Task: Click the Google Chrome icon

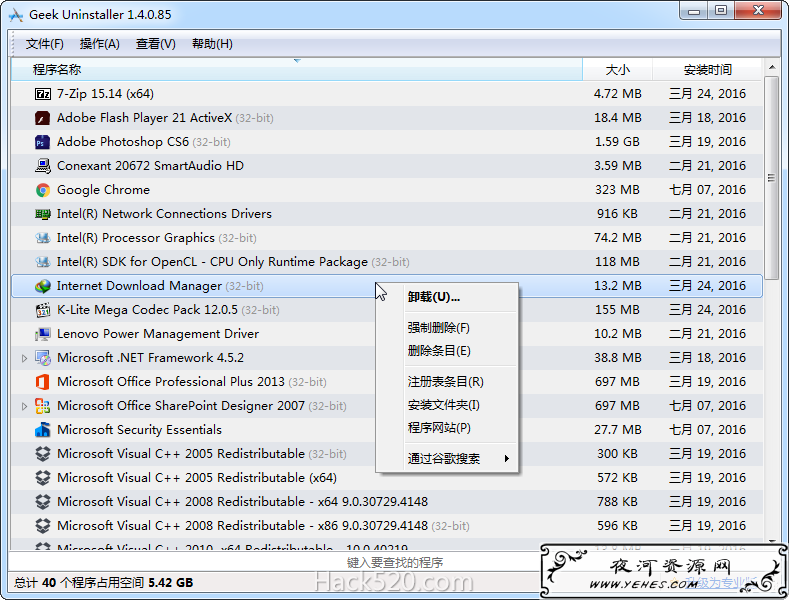Action: (43, 190)
